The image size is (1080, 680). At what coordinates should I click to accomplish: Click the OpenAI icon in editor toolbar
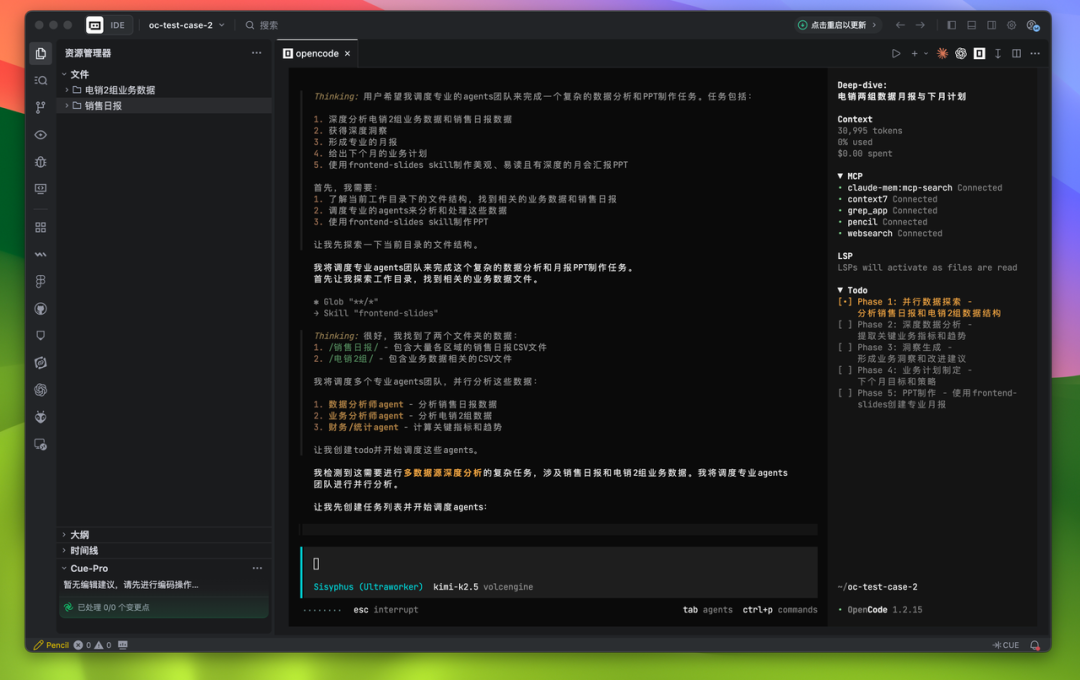coord(961,53)
